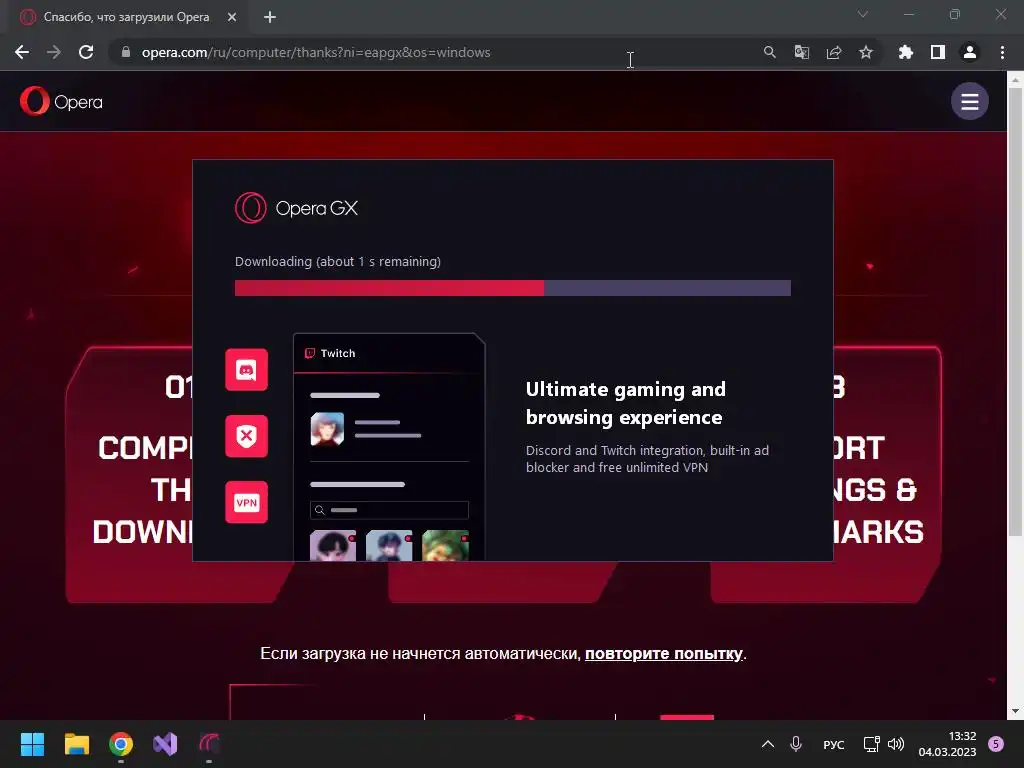Click the streamer avatar in Twitch preview

327,429
